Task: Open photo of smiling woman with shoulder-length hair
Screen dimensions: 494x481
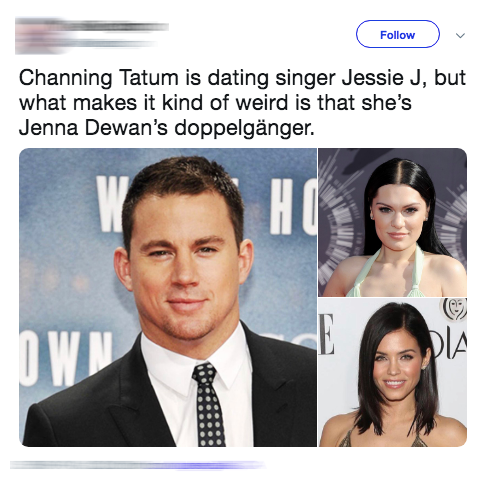Action: 393,372
